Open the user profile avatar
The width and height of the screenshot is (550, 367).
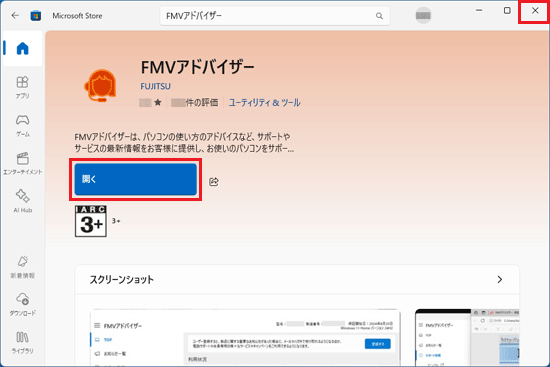(x=423, y=15)
